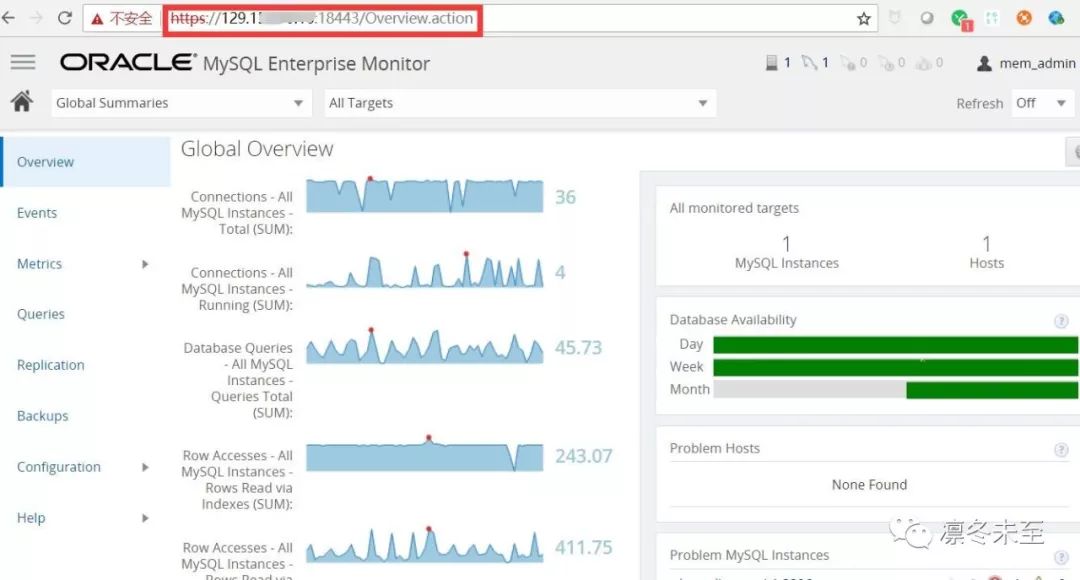Click the browser address bar URL
1080x580 pixels.
pyautogui.click(x=322, y=19)
